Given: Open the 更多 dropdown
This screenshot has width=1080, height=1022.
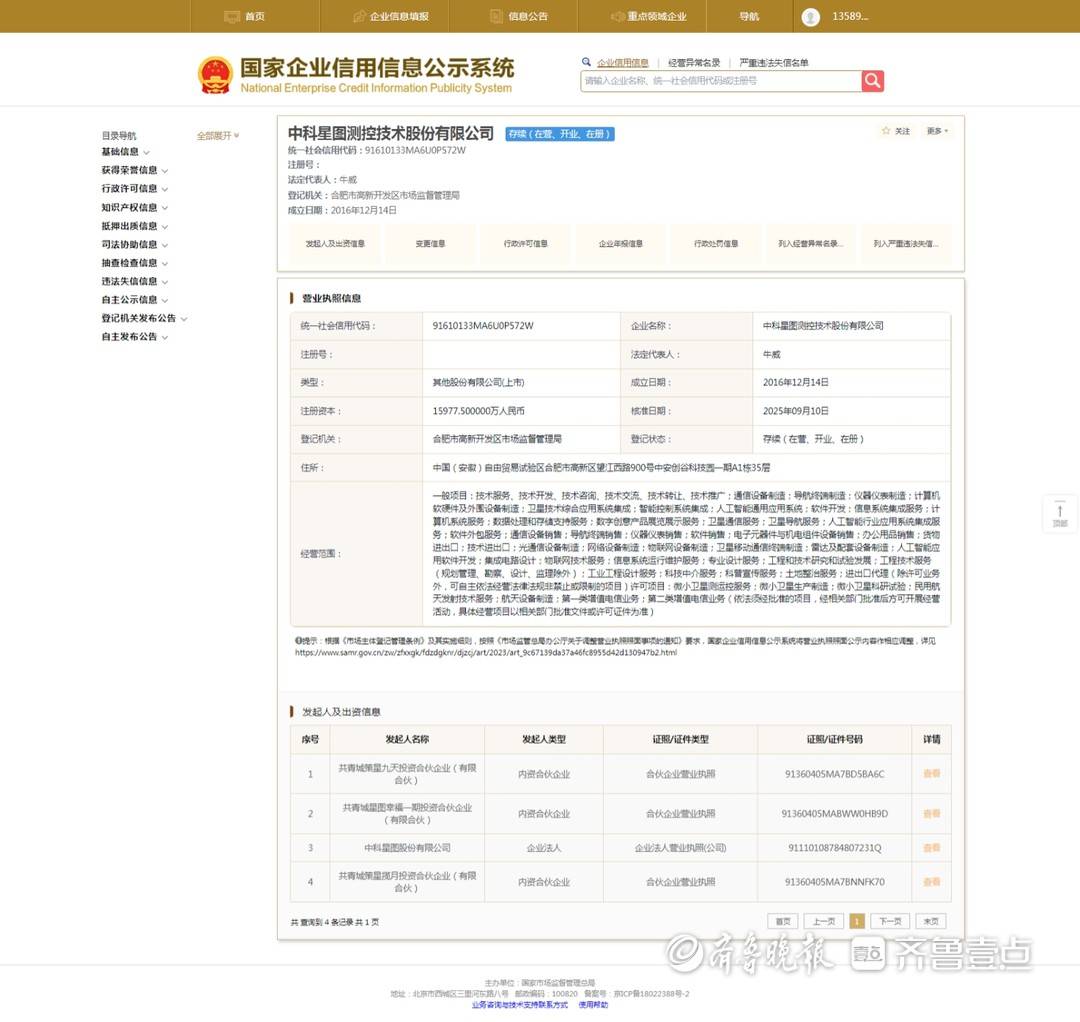Looking at the screenshot, I should (937, 131).
